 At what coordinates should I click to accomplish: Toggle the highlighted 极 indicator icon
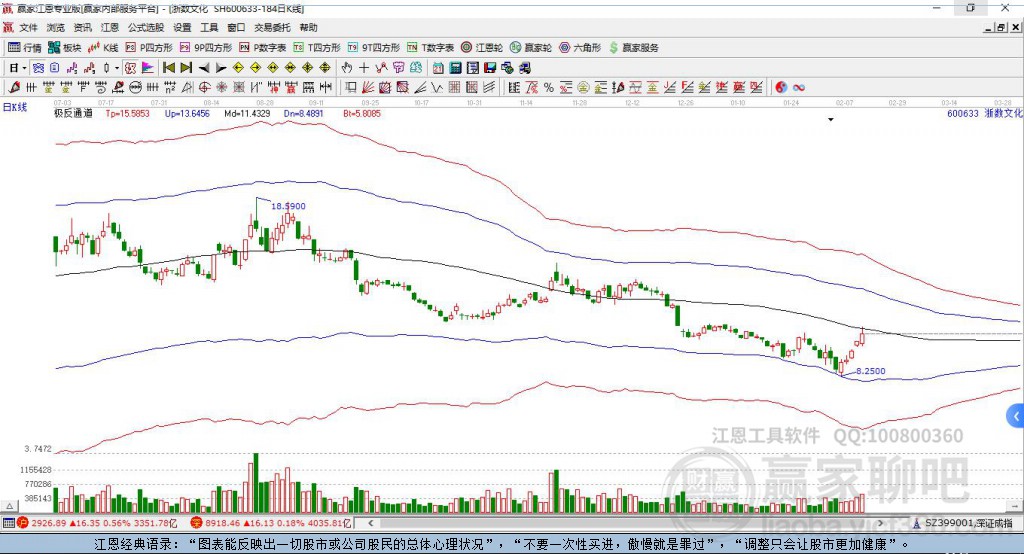(x=130, y=68)
